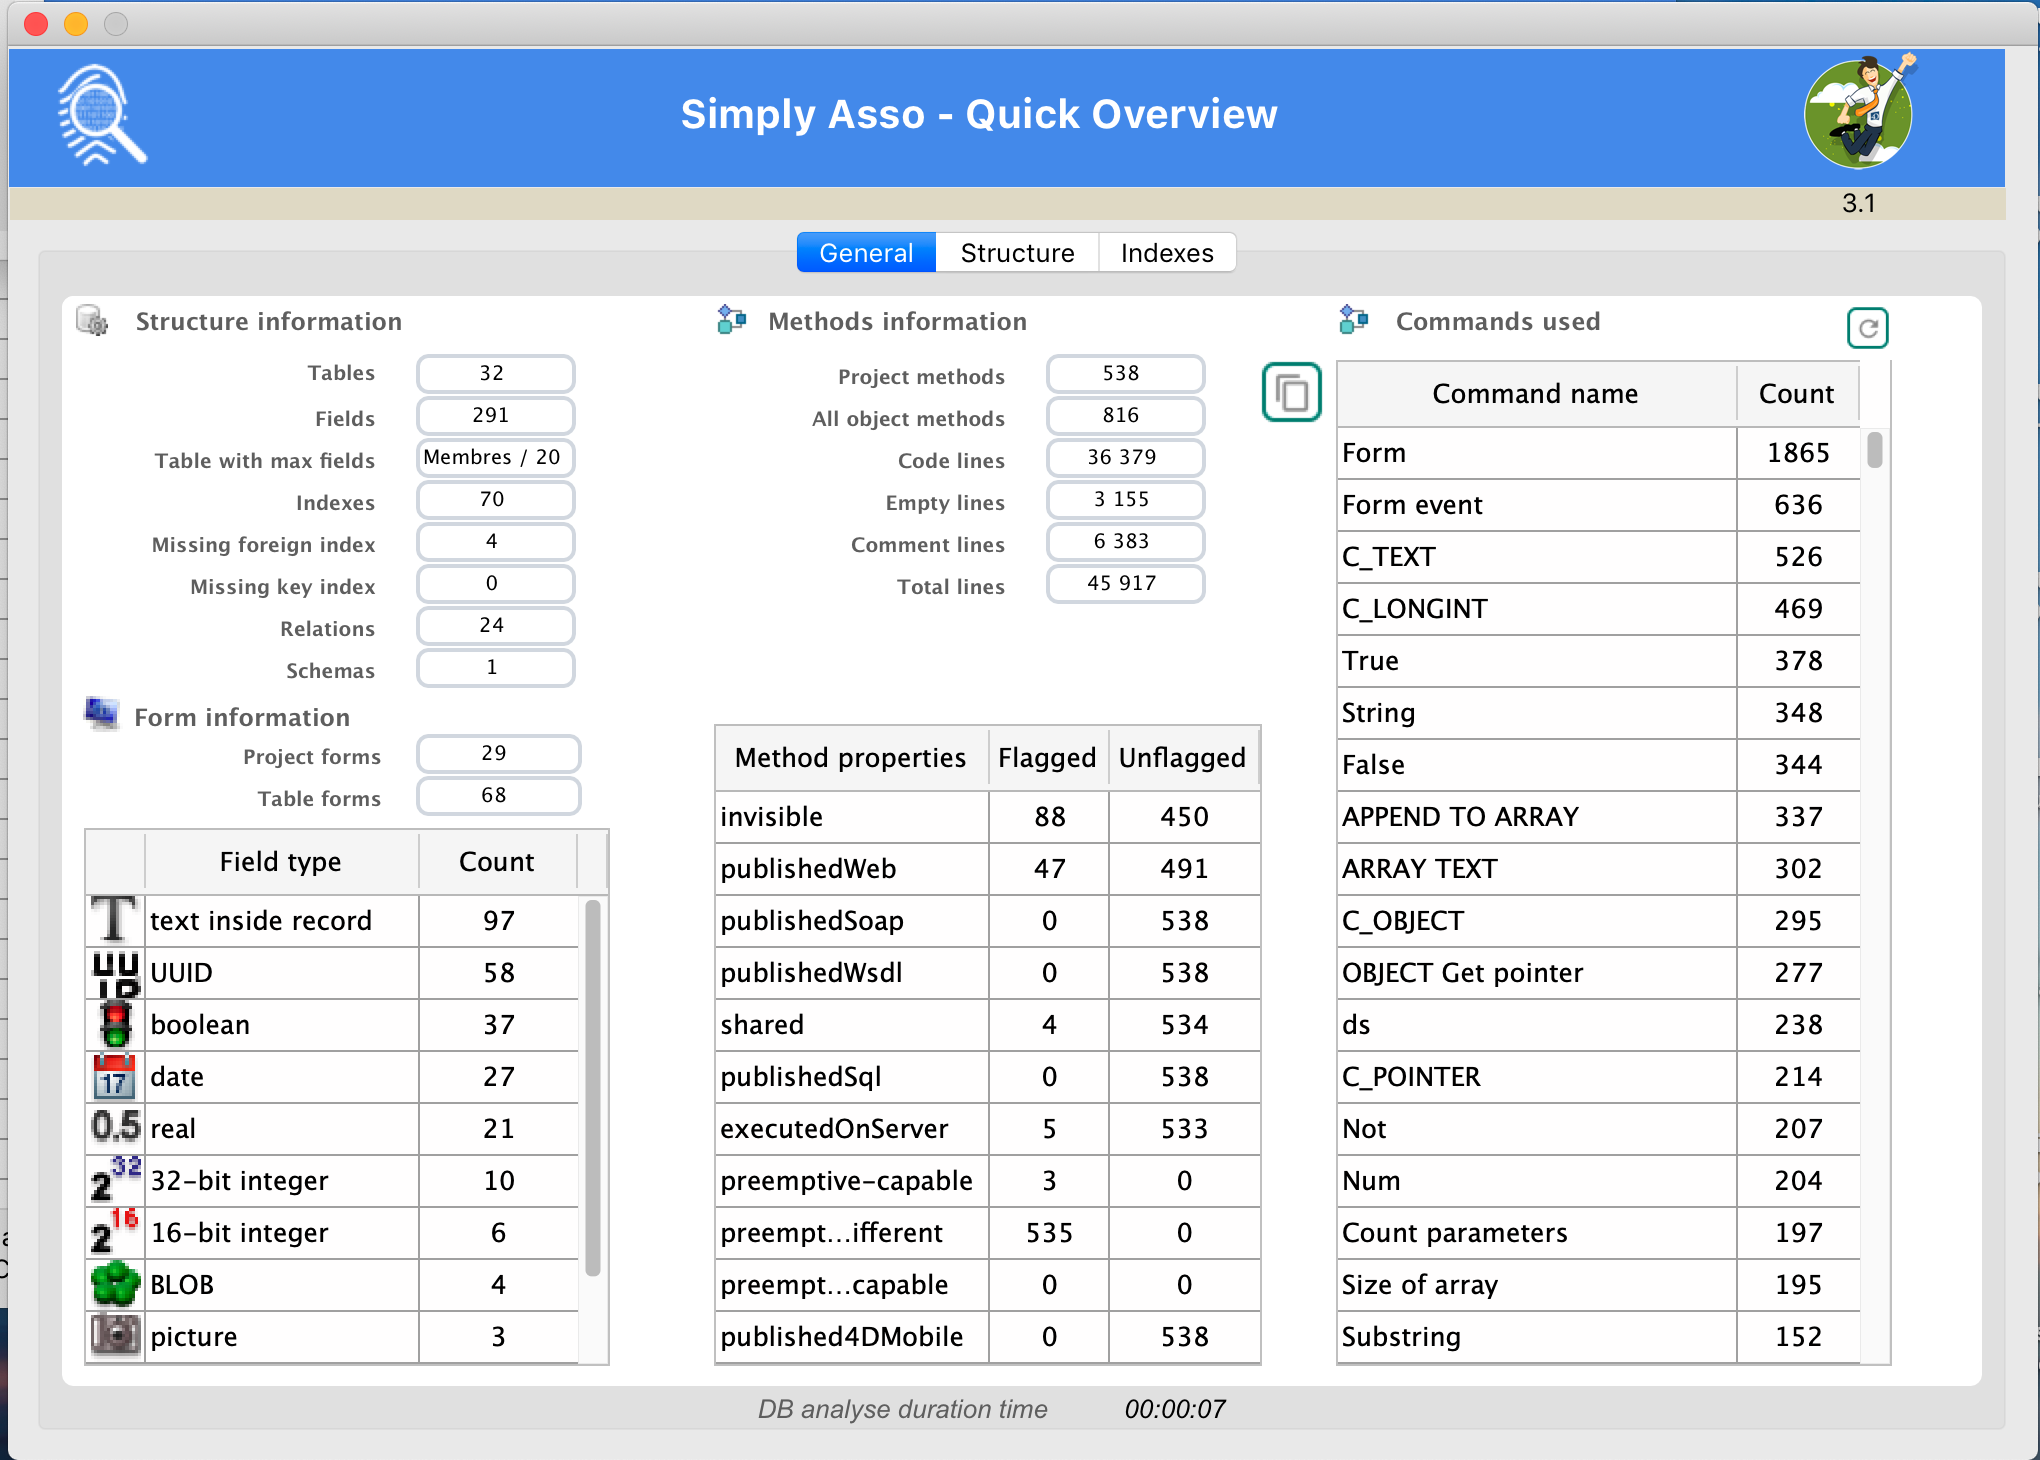The width and height of the screenshot is (2040, 1460).
Task: Click the boolean traffic-light field type icon
Action: pos(114,1024)
